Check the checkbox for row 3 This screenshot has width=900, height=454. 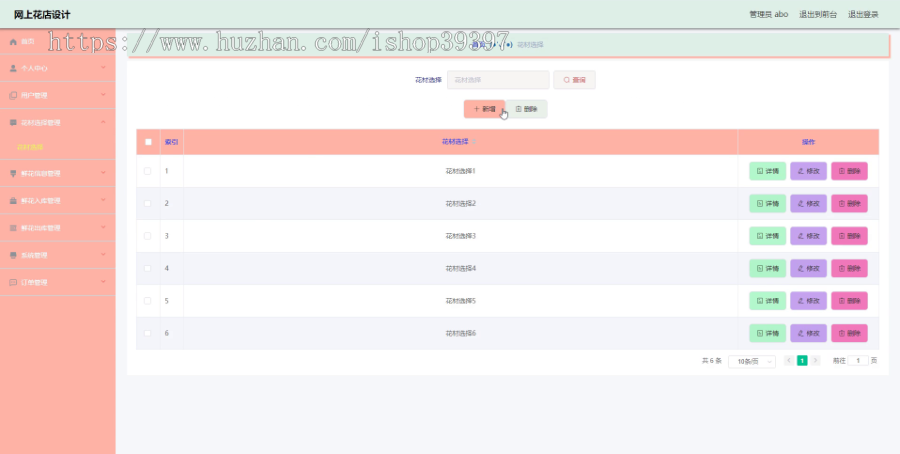(x=148, y=236)
